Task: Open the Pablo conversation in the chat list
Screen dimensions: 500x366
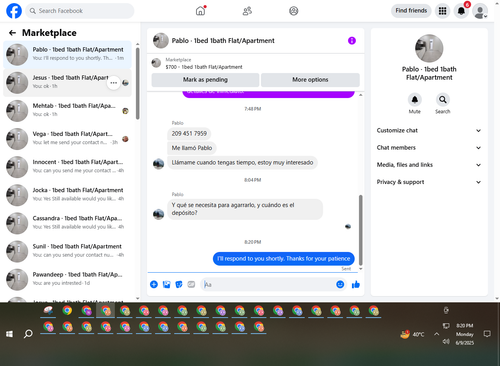Action: (67, 54)
